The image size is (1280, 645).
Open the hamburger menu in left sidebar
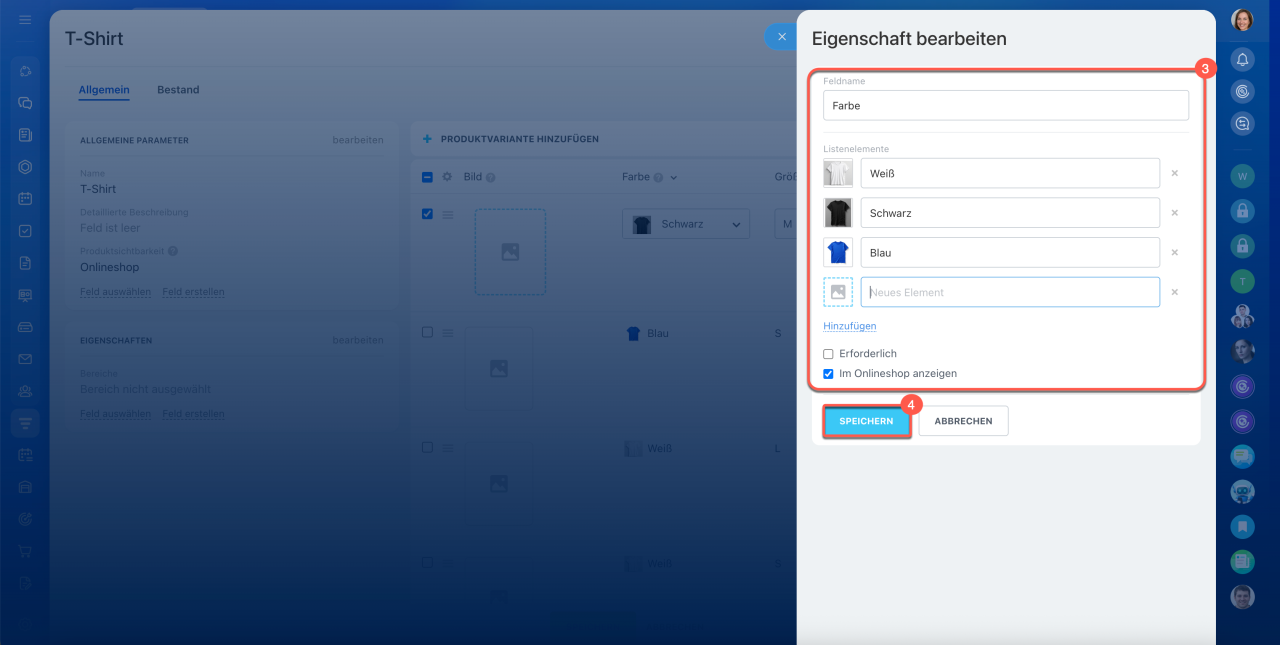coord(25,20)
